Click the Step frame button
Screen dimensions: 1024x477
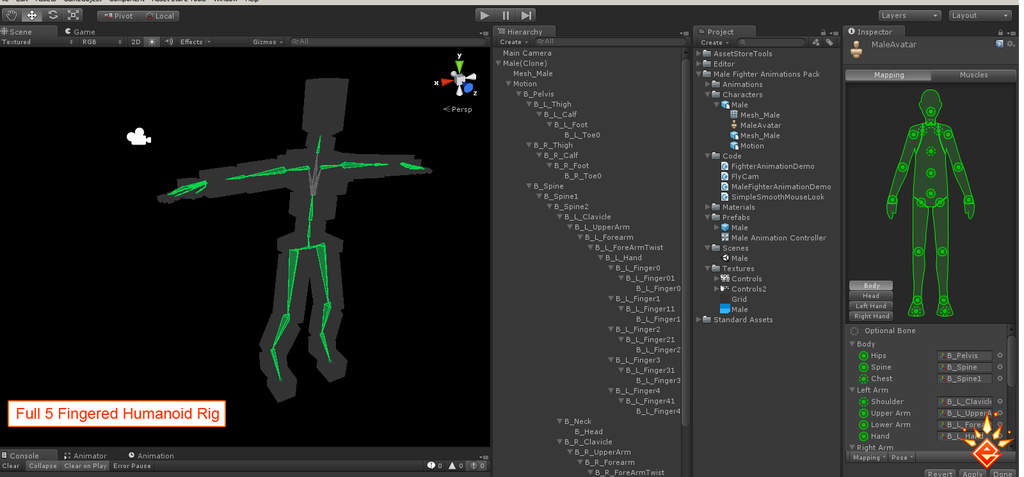[x=526, y=15]
